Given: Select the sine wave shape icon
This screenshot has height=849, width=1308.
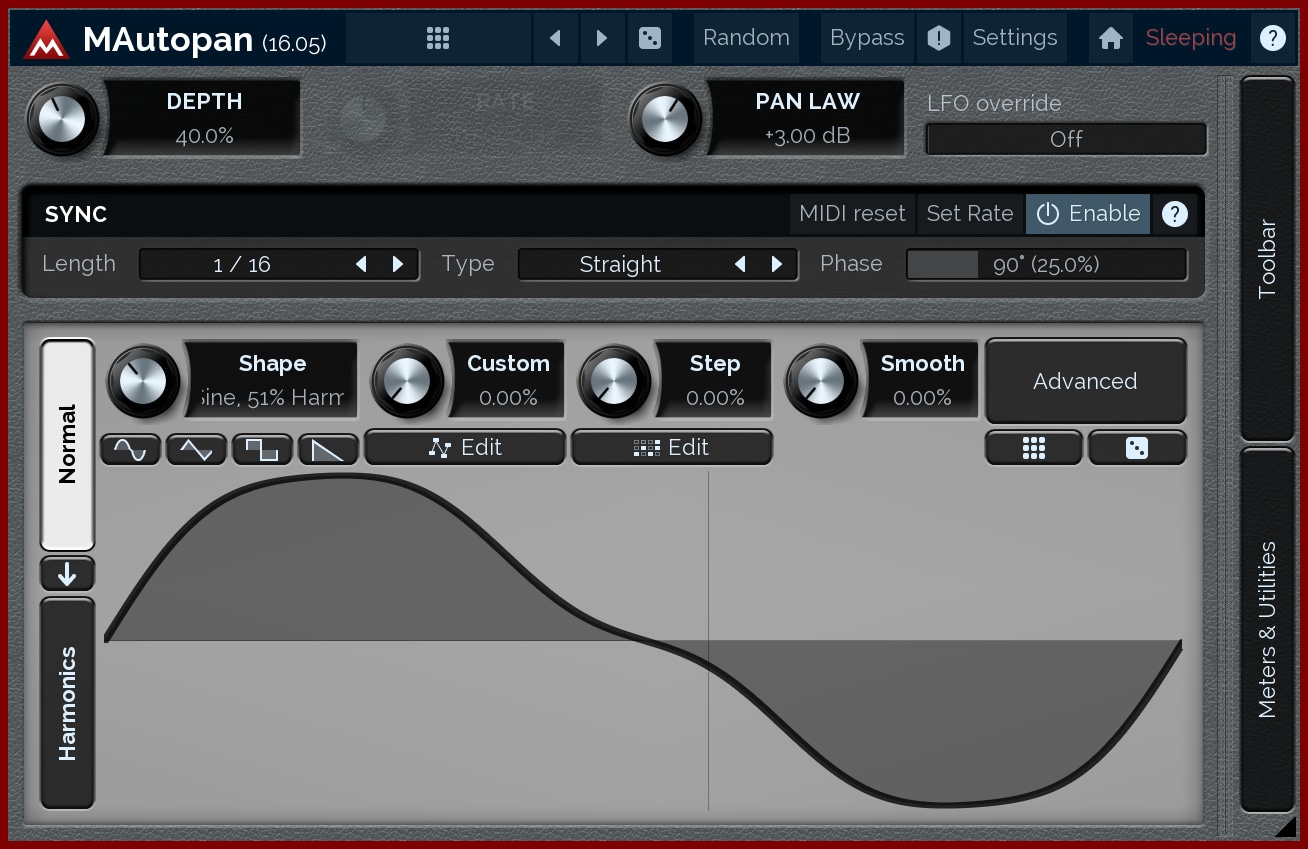Looking at the screenshot, I should click(x=130, y=450).
